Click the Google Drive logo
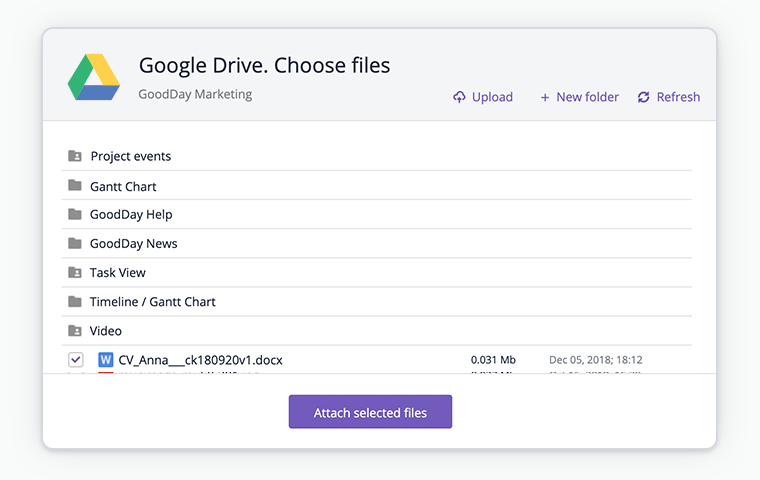Viewport: 760px width, 480px height. click(94, 77)
